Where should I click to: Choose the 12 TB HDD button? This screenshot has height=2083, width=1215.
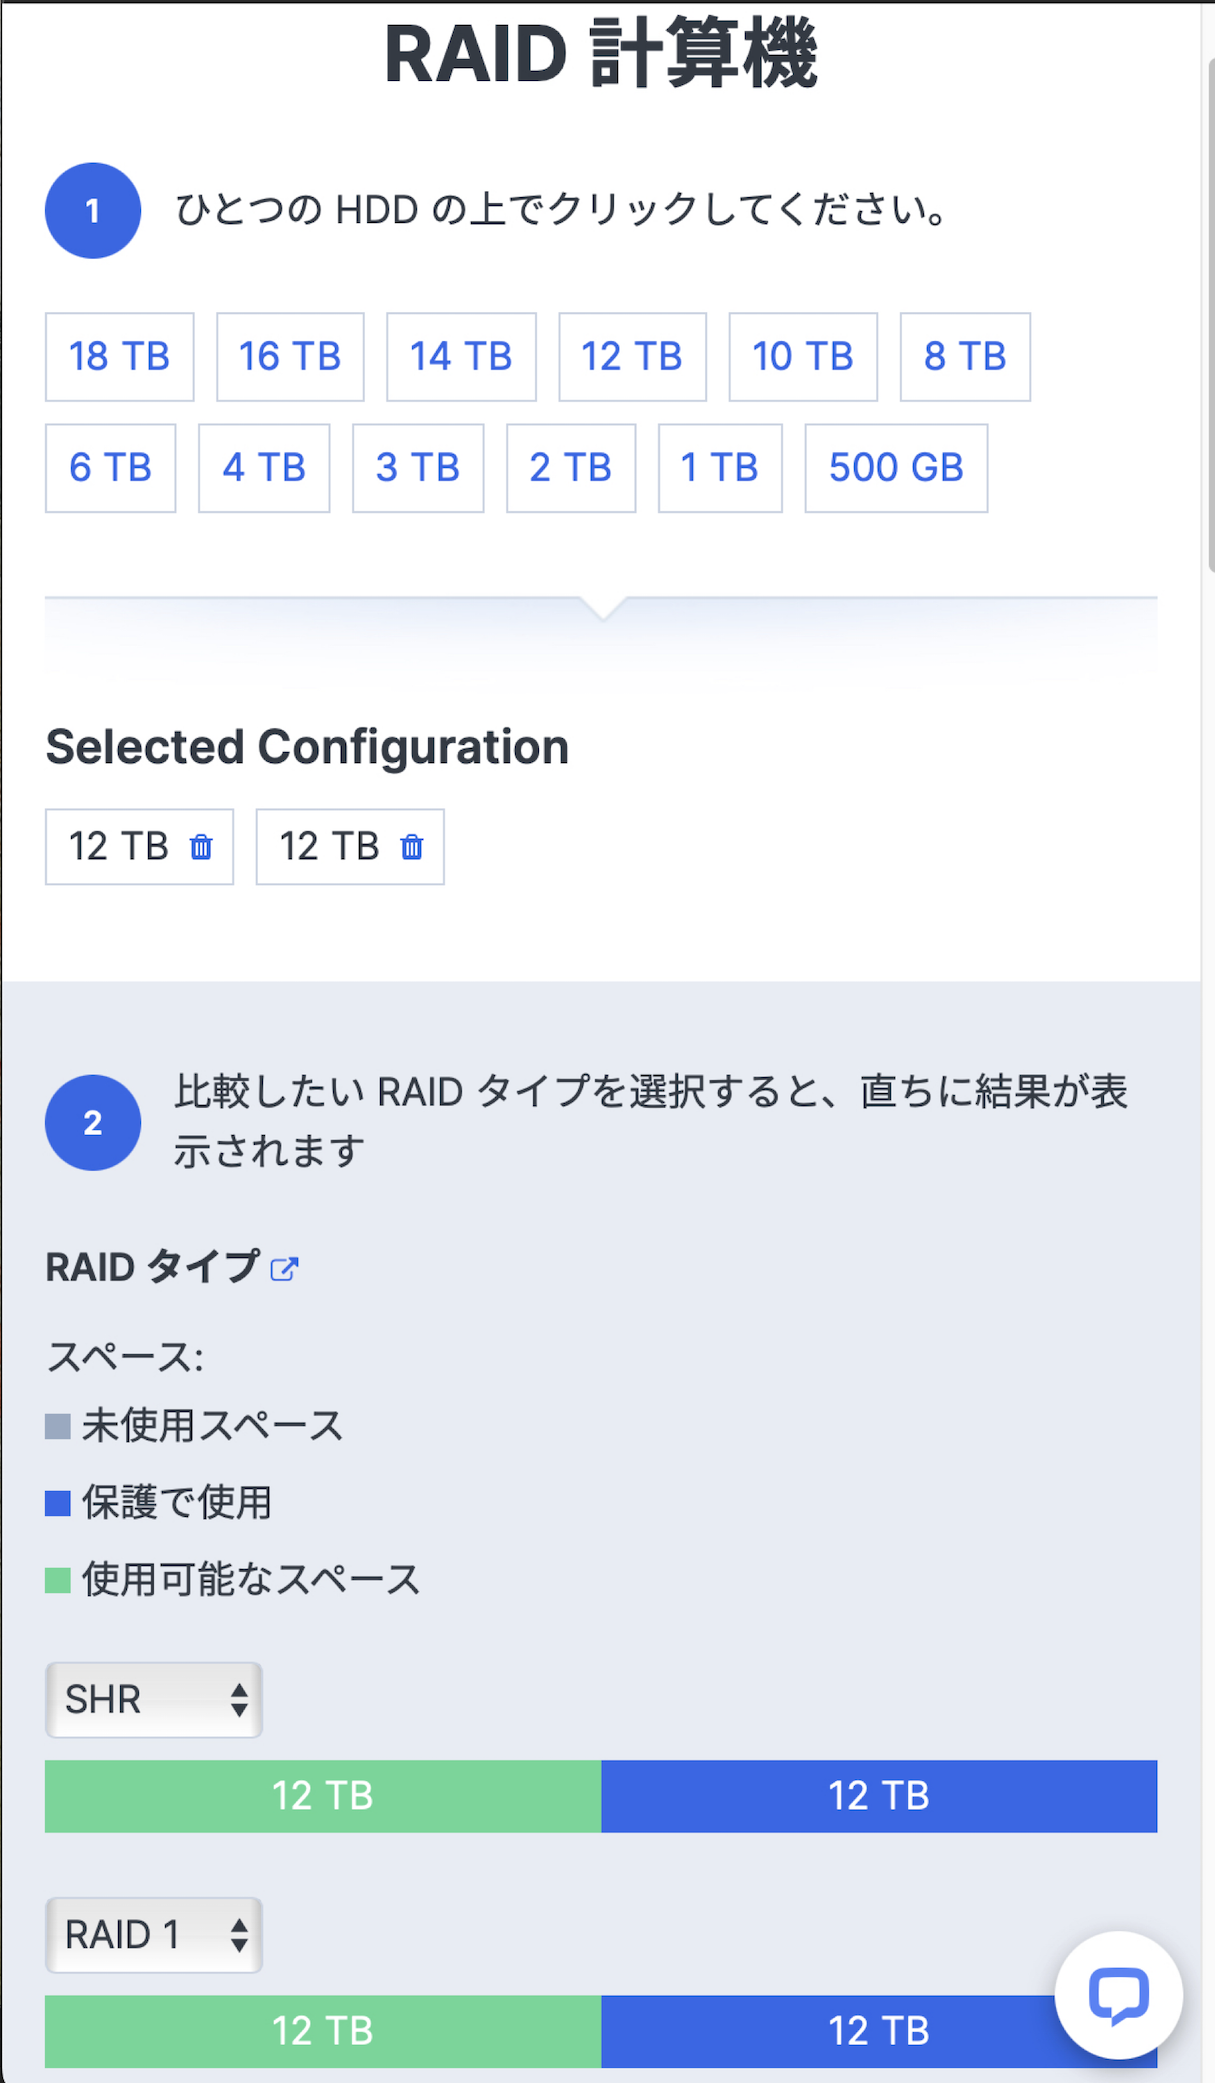(x=632, y=357)
